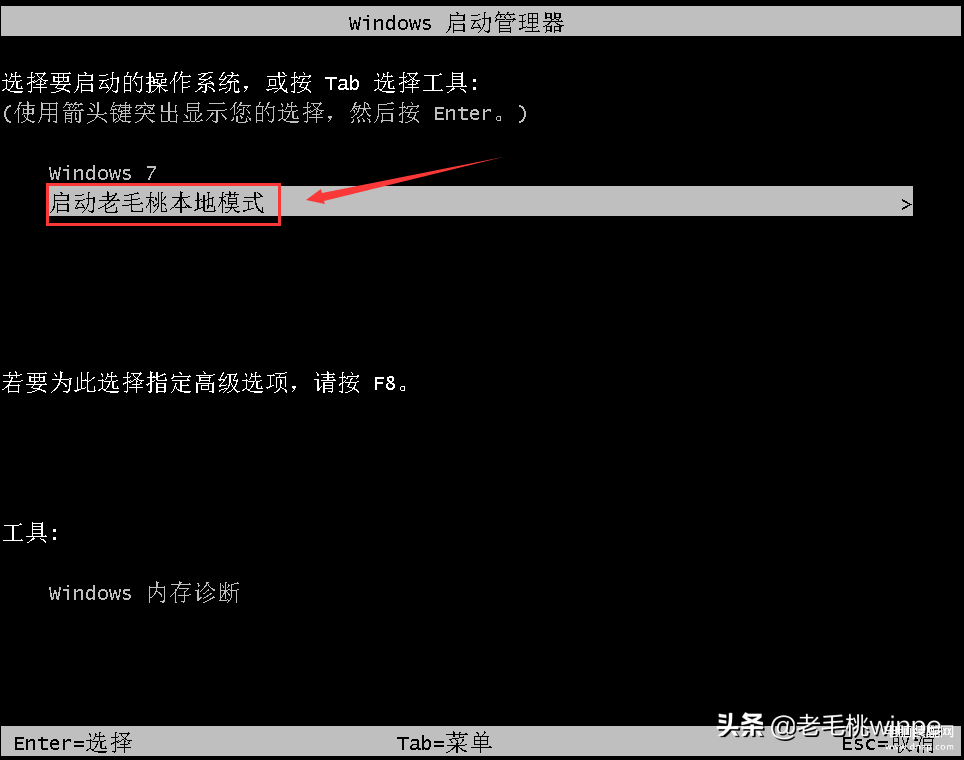Click the 工具: section label

pyautogui.click(x=31, y=532)
